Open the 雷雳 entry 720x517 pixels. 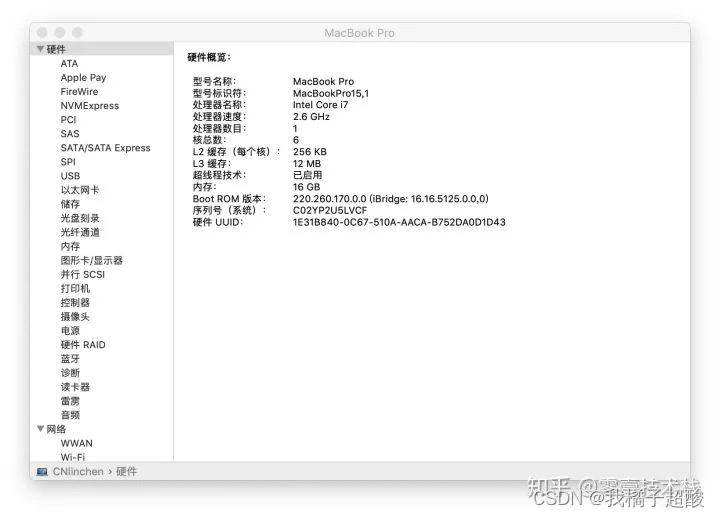[70, 401]
